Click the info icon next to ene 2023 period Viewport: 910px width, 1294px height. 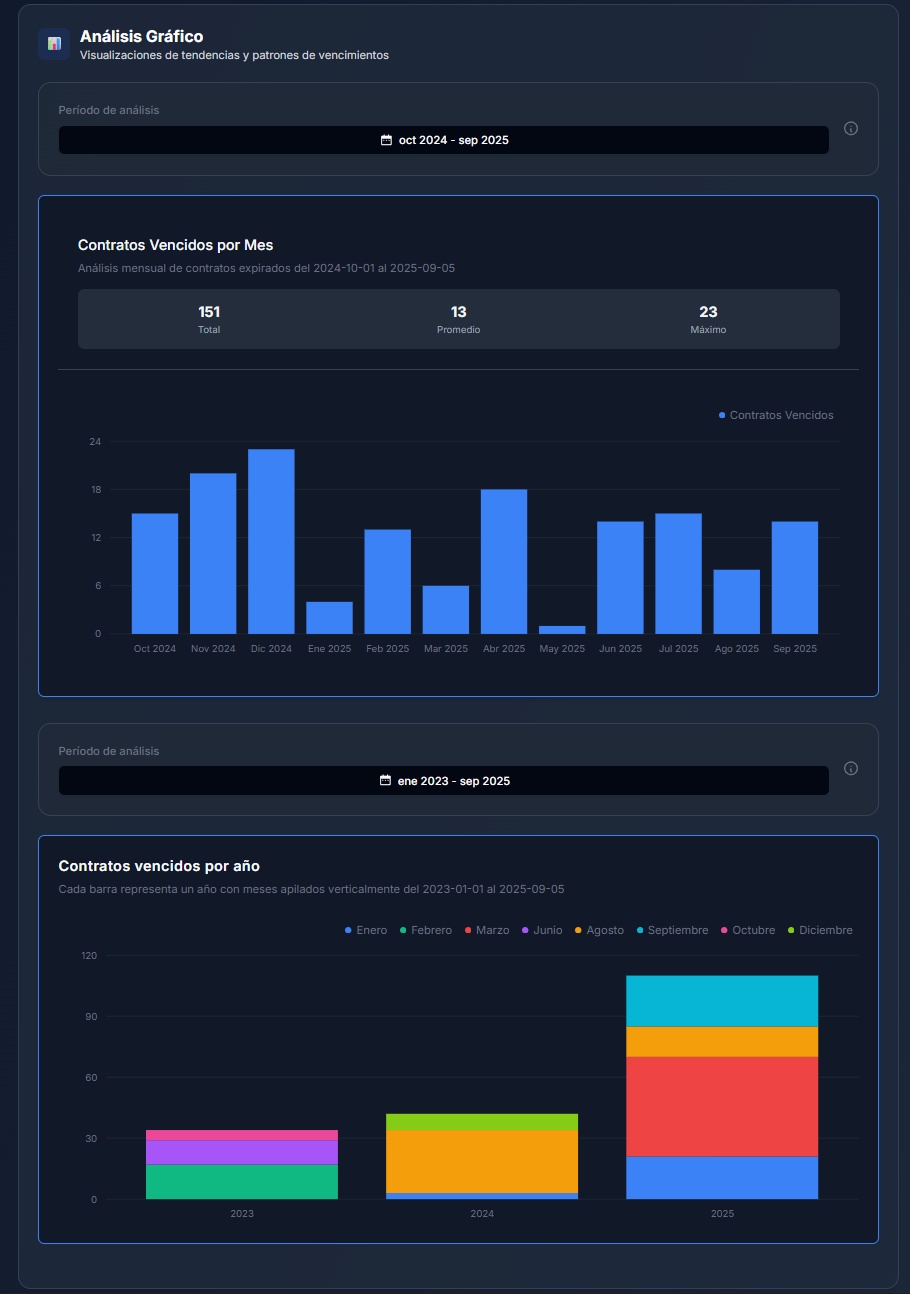click(x=851, y=768)
